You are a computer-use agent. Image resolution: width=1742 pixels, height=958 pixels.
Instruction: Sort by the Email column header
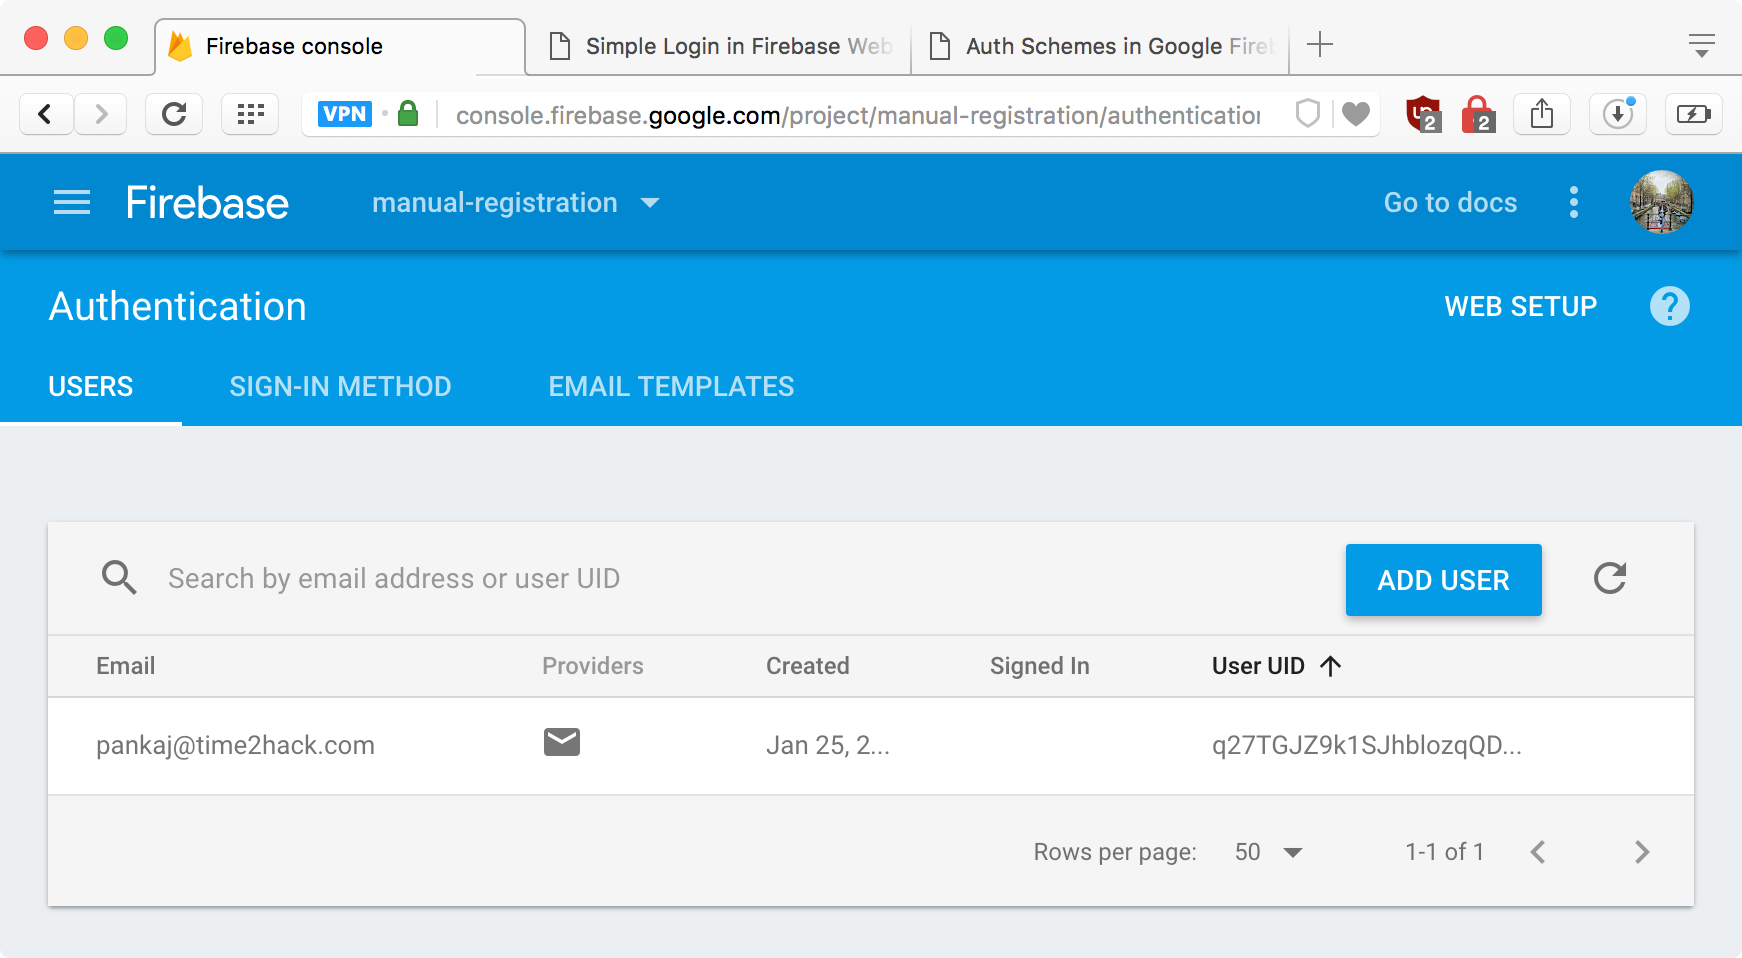click(x=126, y=666)
